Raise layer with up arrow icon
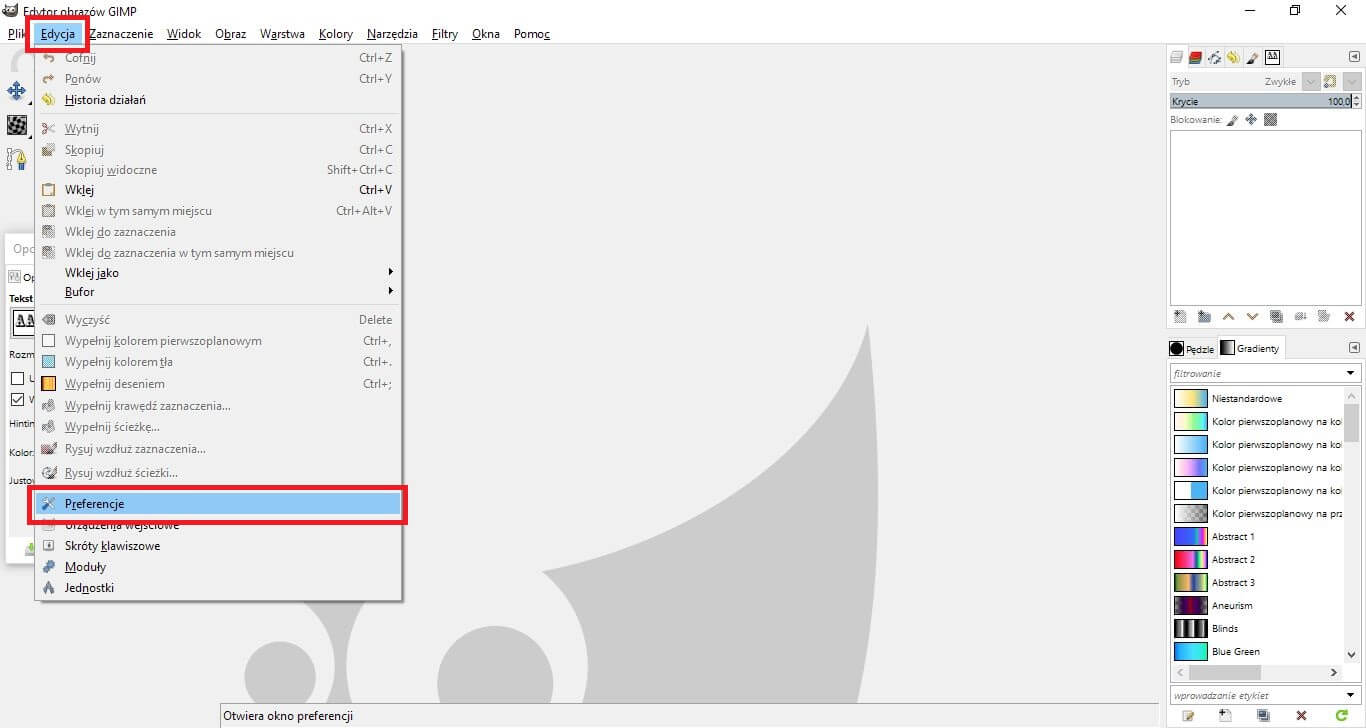The image size is (1366, 728). 1229,316
